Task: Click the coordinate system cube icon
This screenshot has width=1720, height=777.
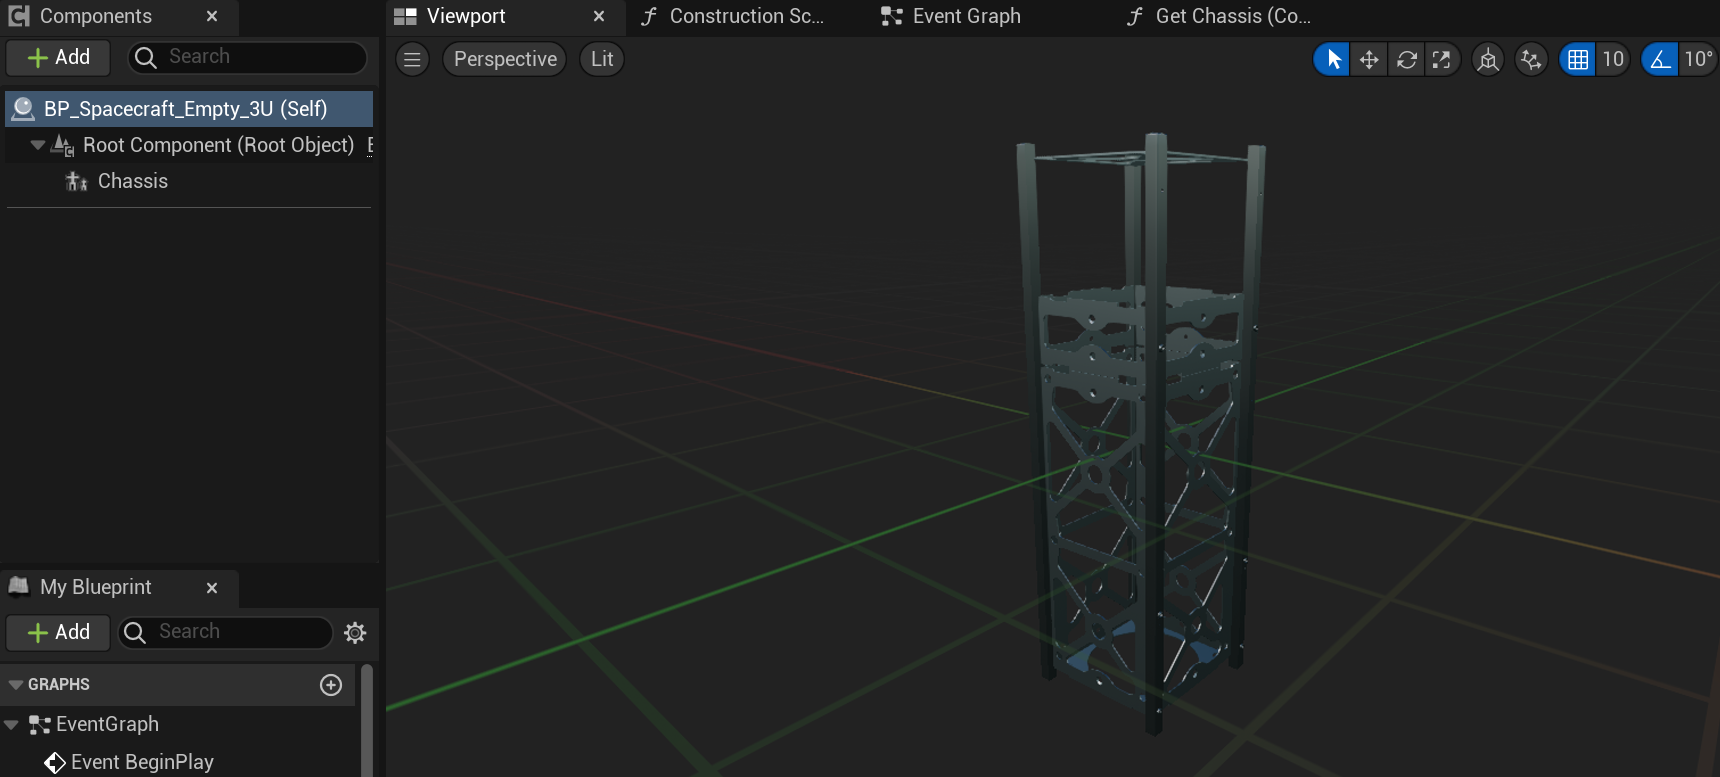Action: [1488, 60]
